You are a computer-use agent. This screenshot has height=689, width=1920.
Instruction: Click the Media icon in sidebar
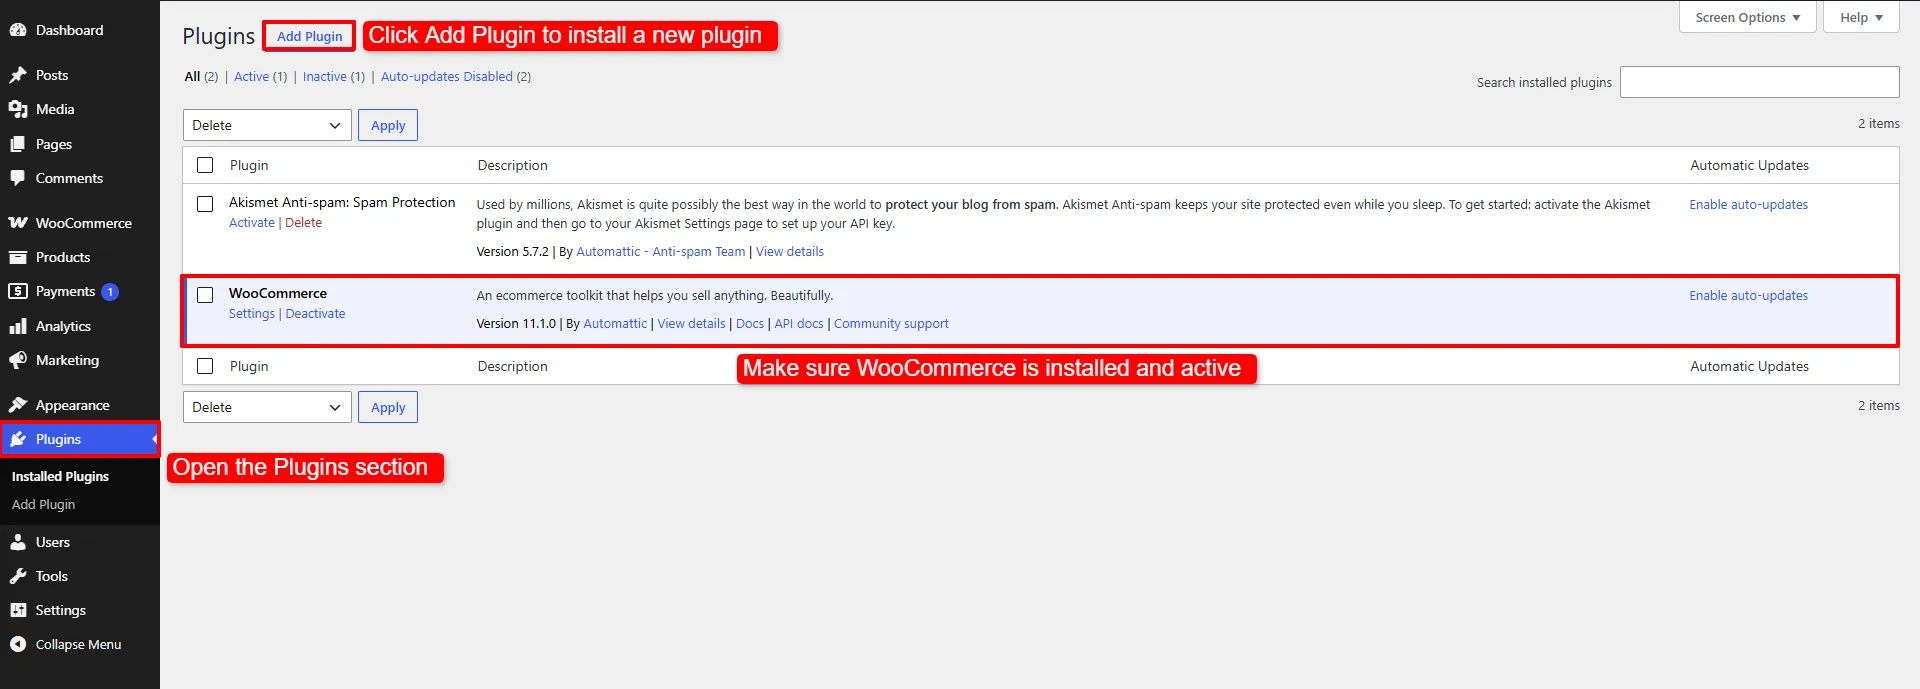18,109
